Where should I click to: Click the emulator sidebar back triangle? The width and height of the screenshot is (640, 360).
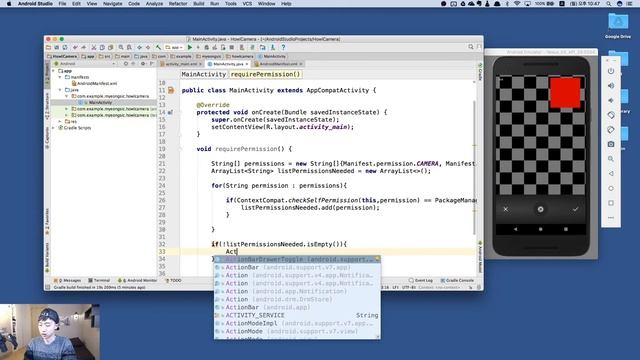click(611, 173)
